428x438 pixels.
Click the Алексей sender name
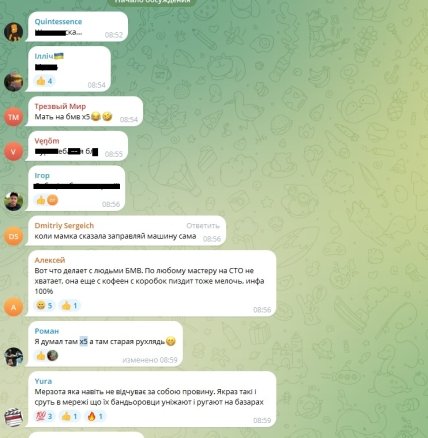(50, 260)
